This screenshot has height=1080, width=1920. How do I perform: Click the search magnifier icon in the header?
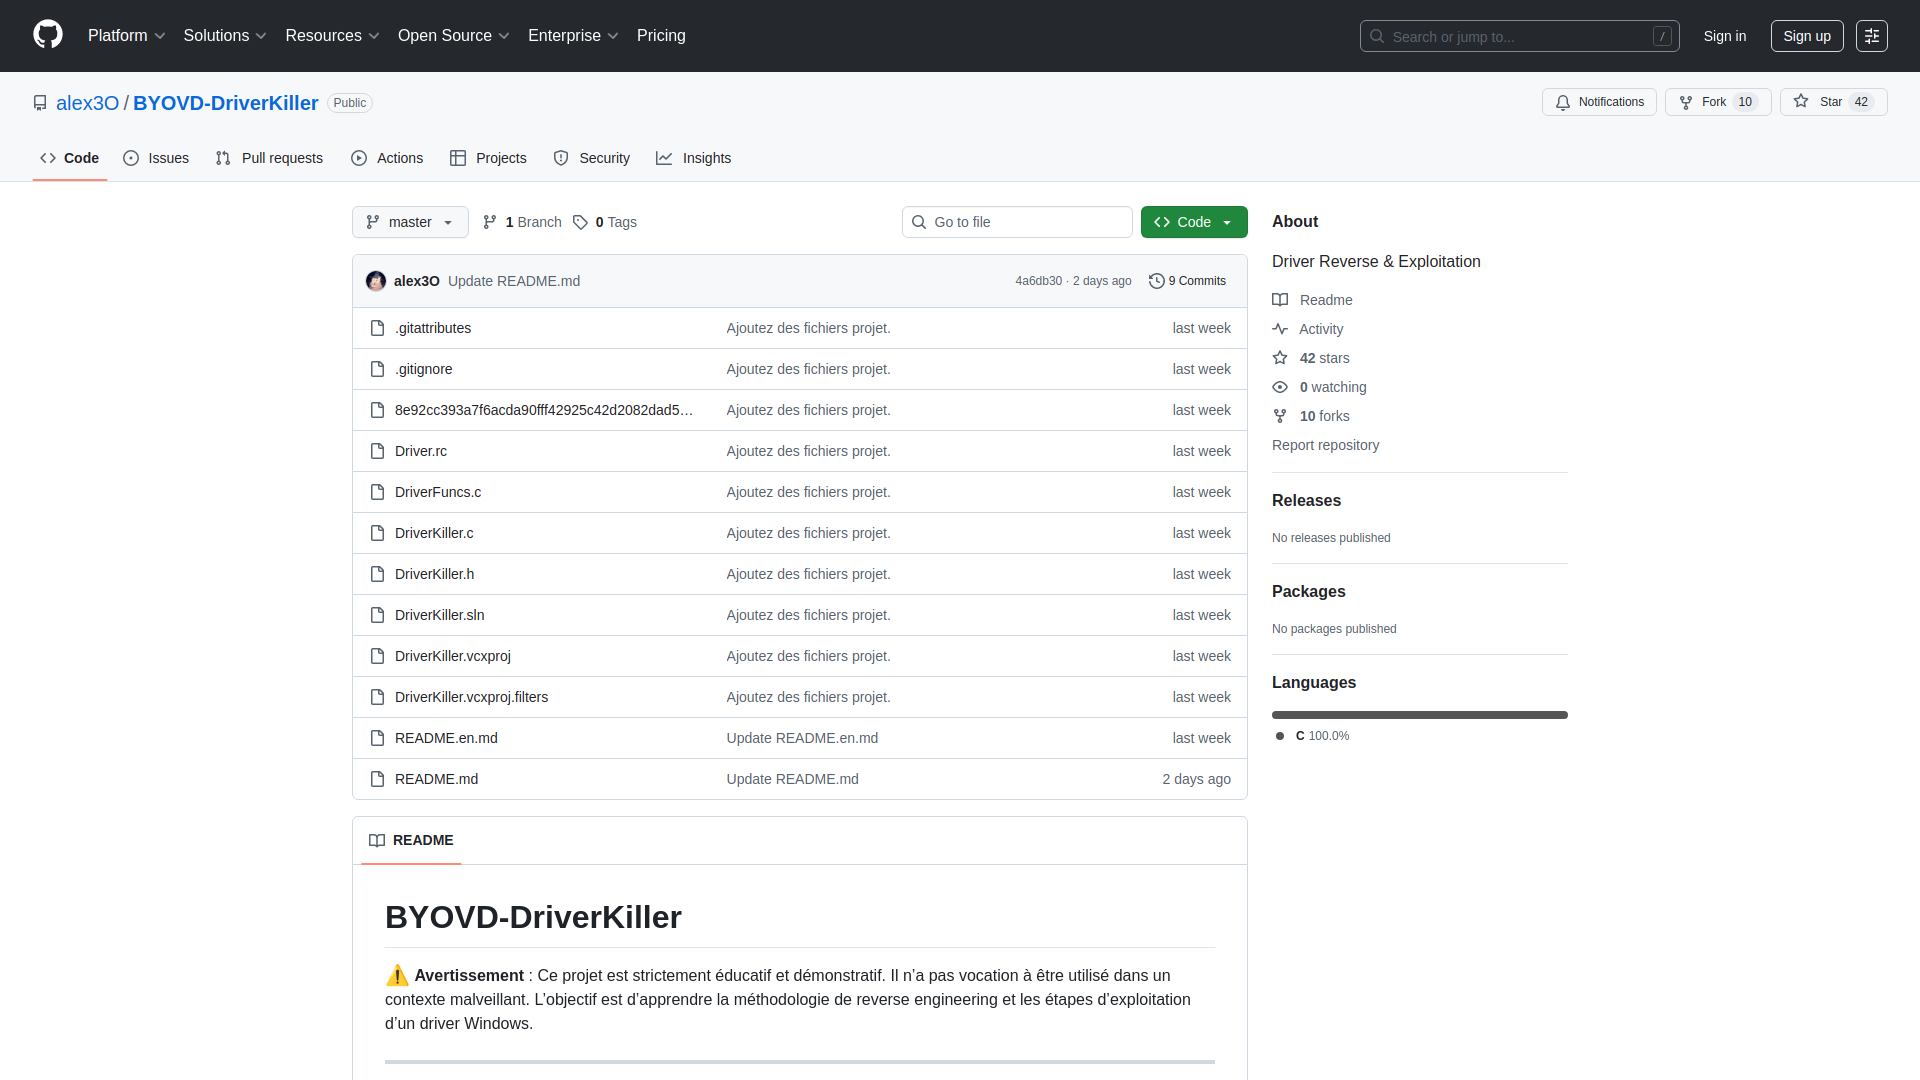click(x=1377, y=36)
